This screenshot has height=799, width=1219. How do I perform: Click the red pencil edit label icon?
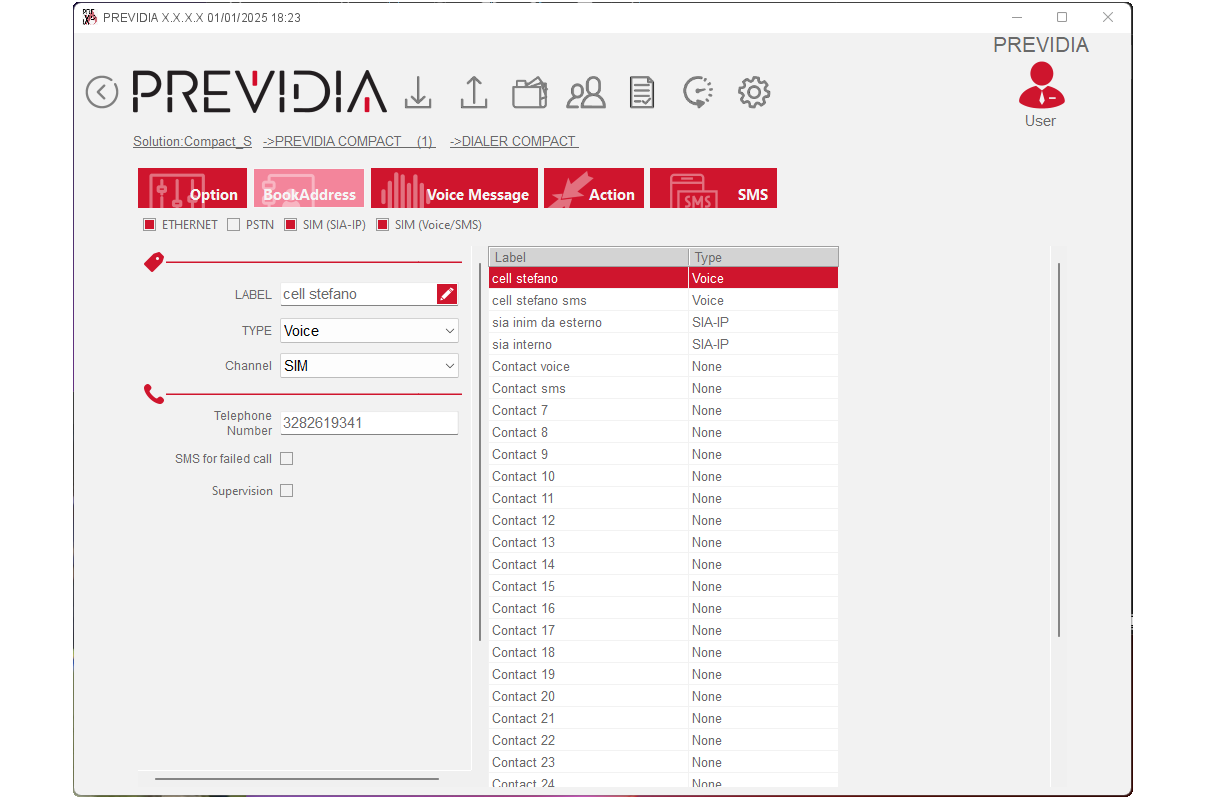tap(447, 294)
